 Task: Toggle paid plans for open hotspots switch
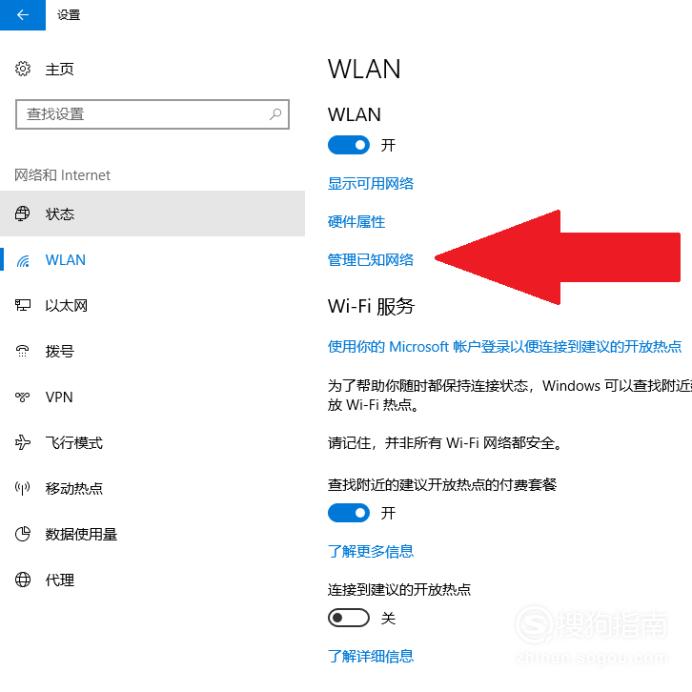pyautogui.click(x=349, y=513)
